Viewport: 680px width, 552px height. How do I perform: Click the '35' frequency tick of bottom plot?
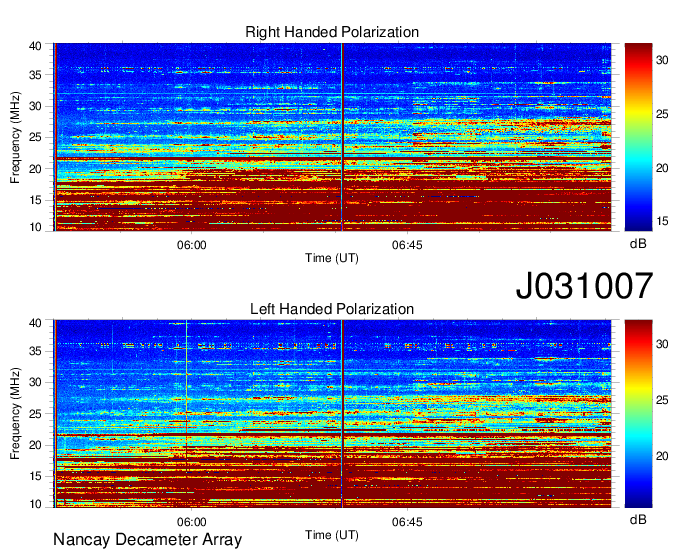coord(36,351)
